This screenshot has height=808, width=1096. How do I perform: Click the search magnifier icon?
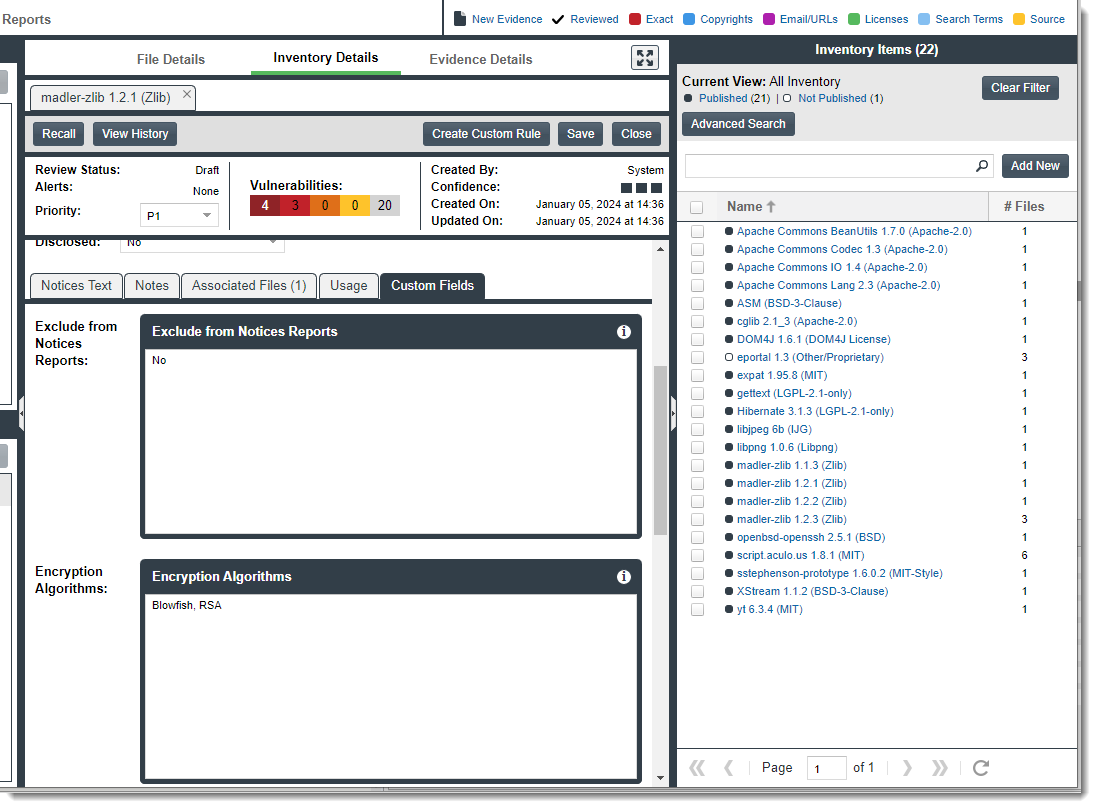982,167
